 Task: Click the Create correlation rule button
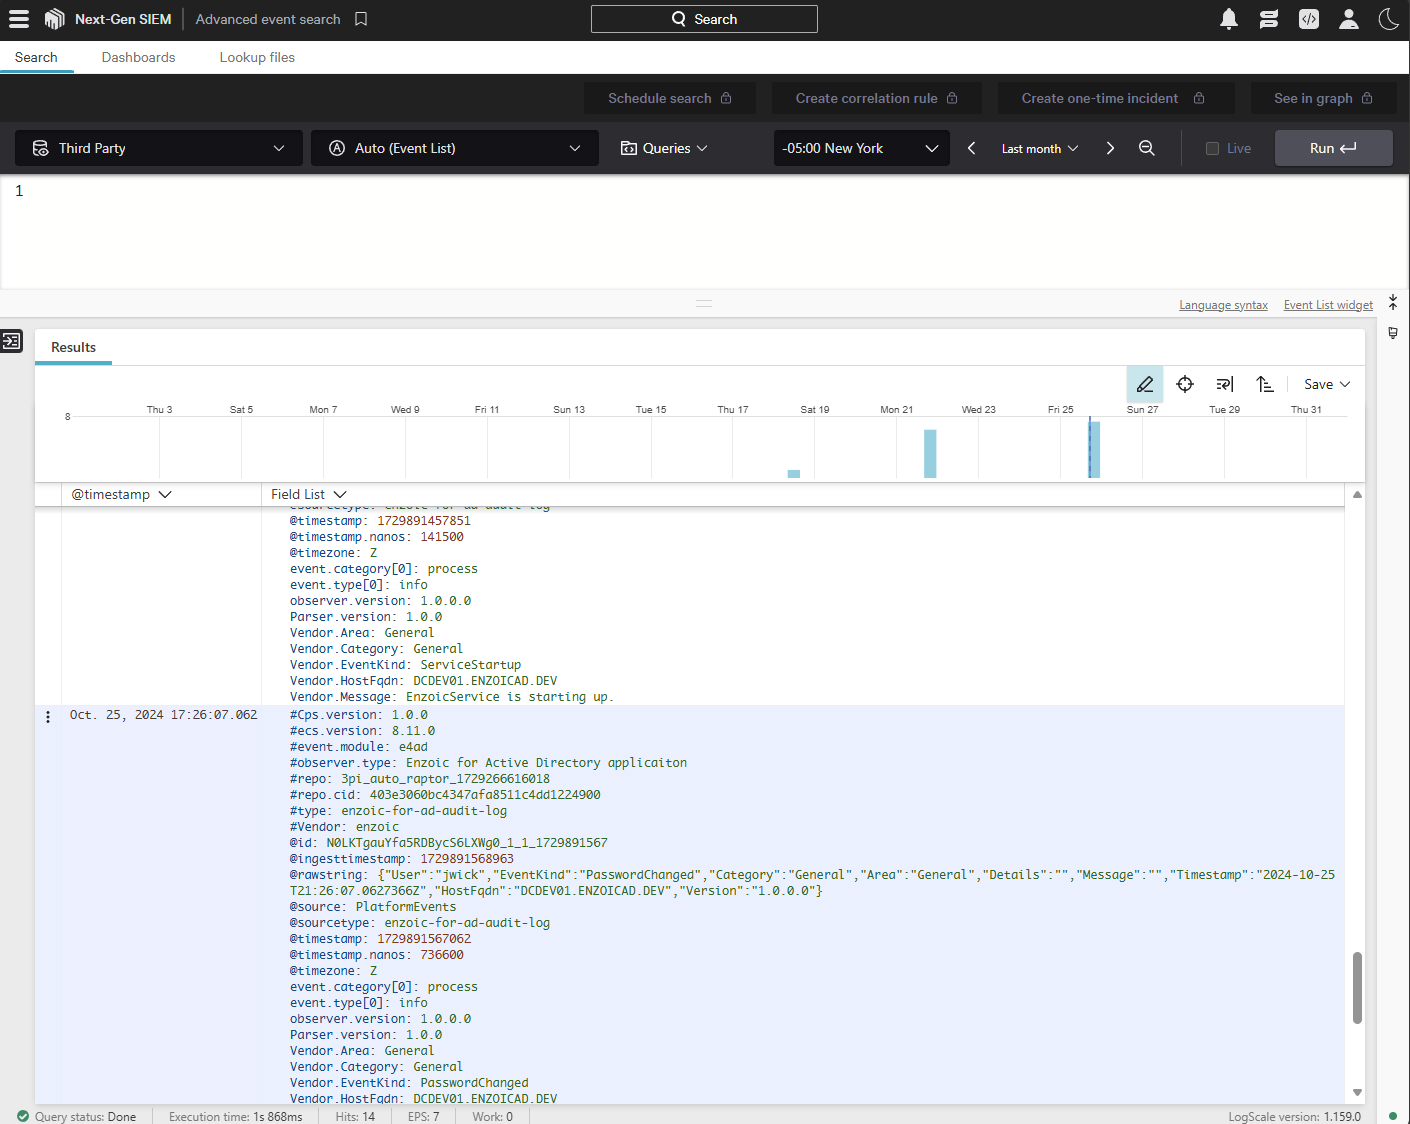pos(877,98)
